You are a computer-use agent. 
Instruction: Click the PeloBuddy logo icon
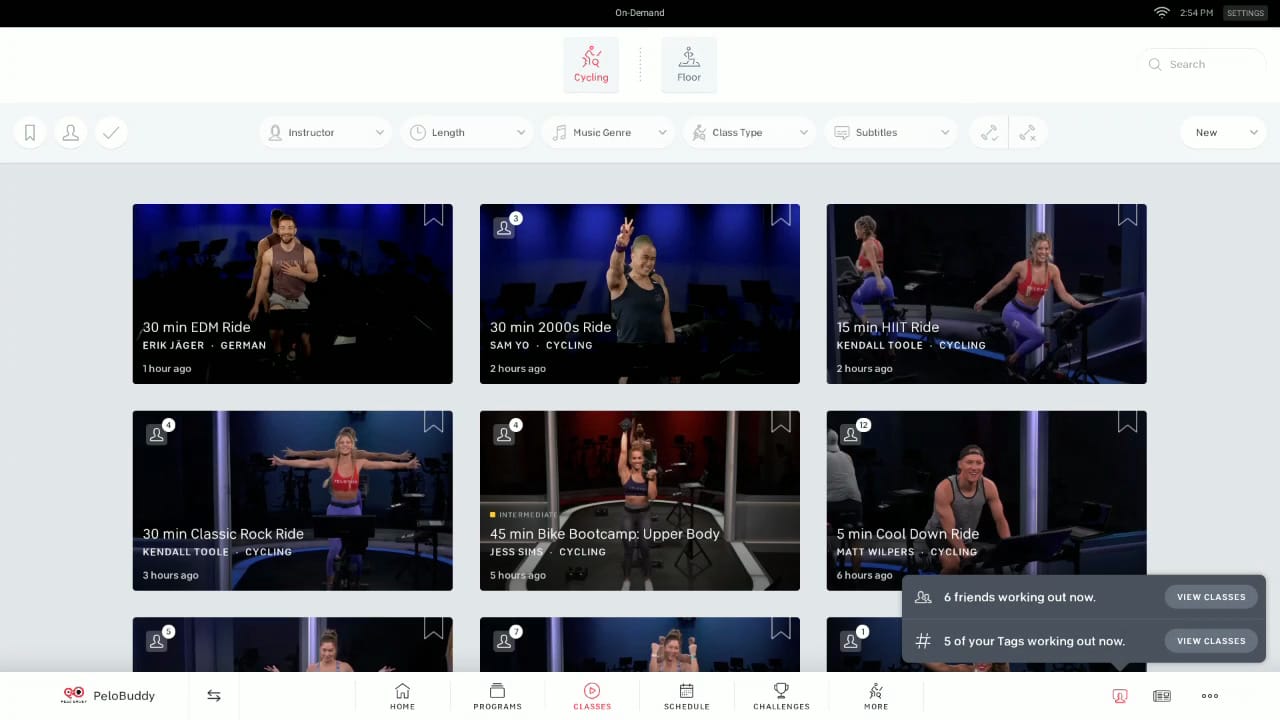point(74,695)
